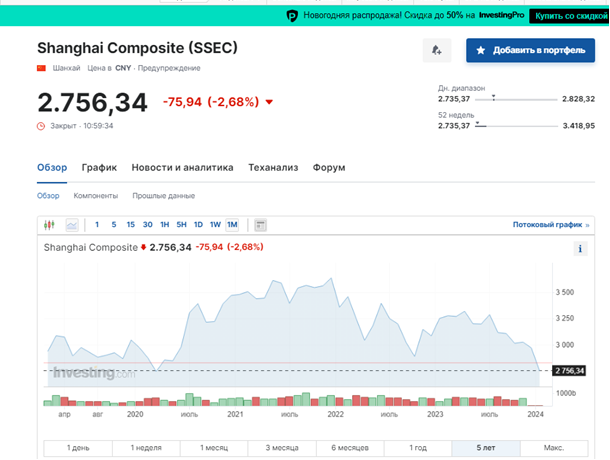610x460 pixels.
Task: Click the Shanghai Composite (SSEC) heading
Action: [x=137, y=48]
